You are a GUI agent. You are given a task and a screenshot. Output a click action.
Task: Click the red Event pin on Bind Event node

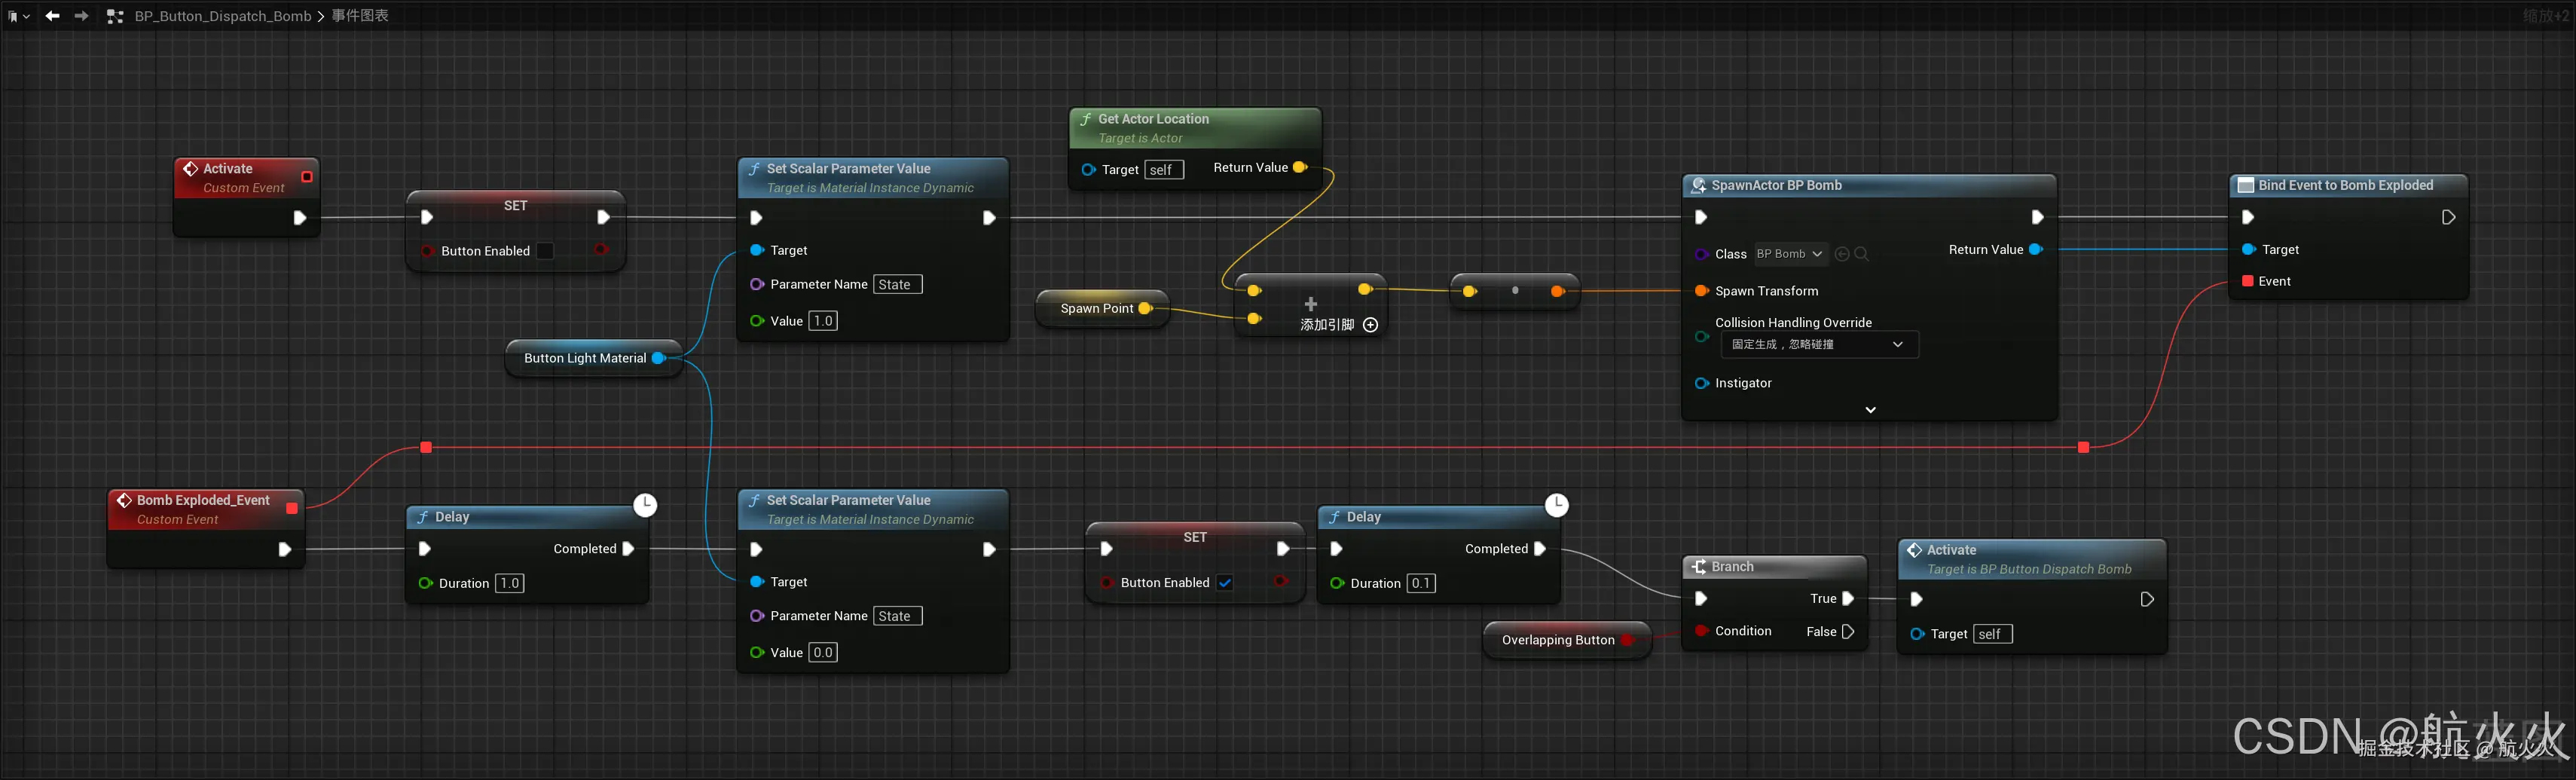click(2248, 282)
